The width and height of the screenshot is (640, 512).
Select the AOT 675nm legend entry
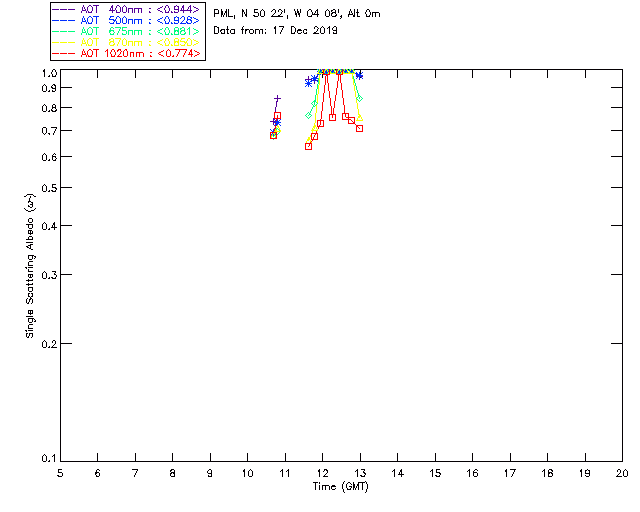pos(126,31)
